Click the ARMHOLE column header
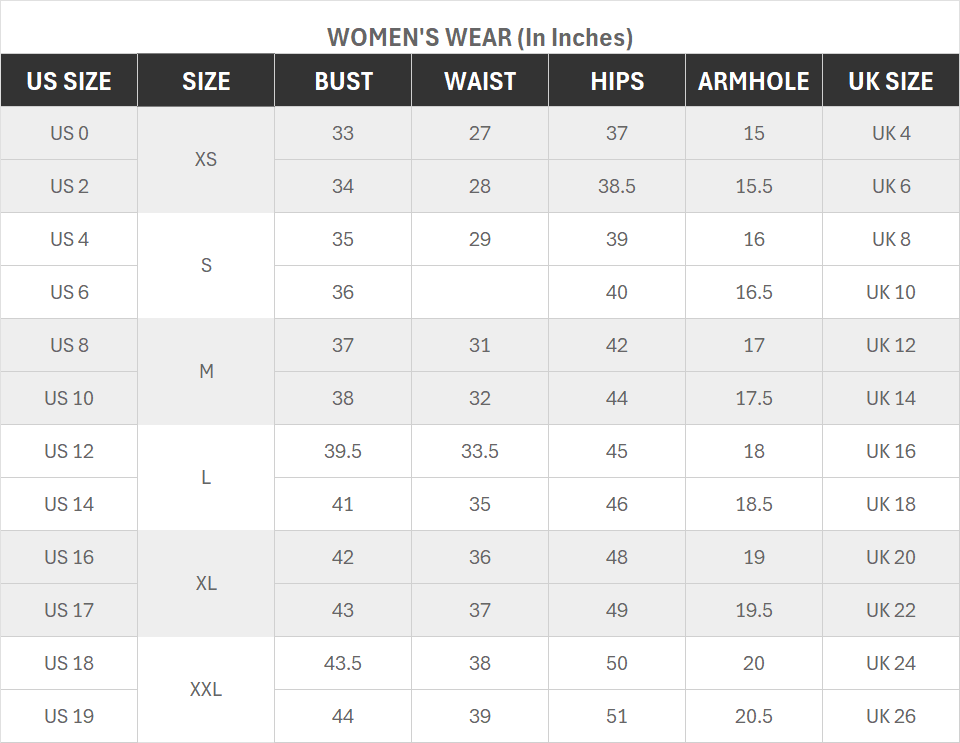Viewport: 960px width, 743px height. tap(754, 81)
